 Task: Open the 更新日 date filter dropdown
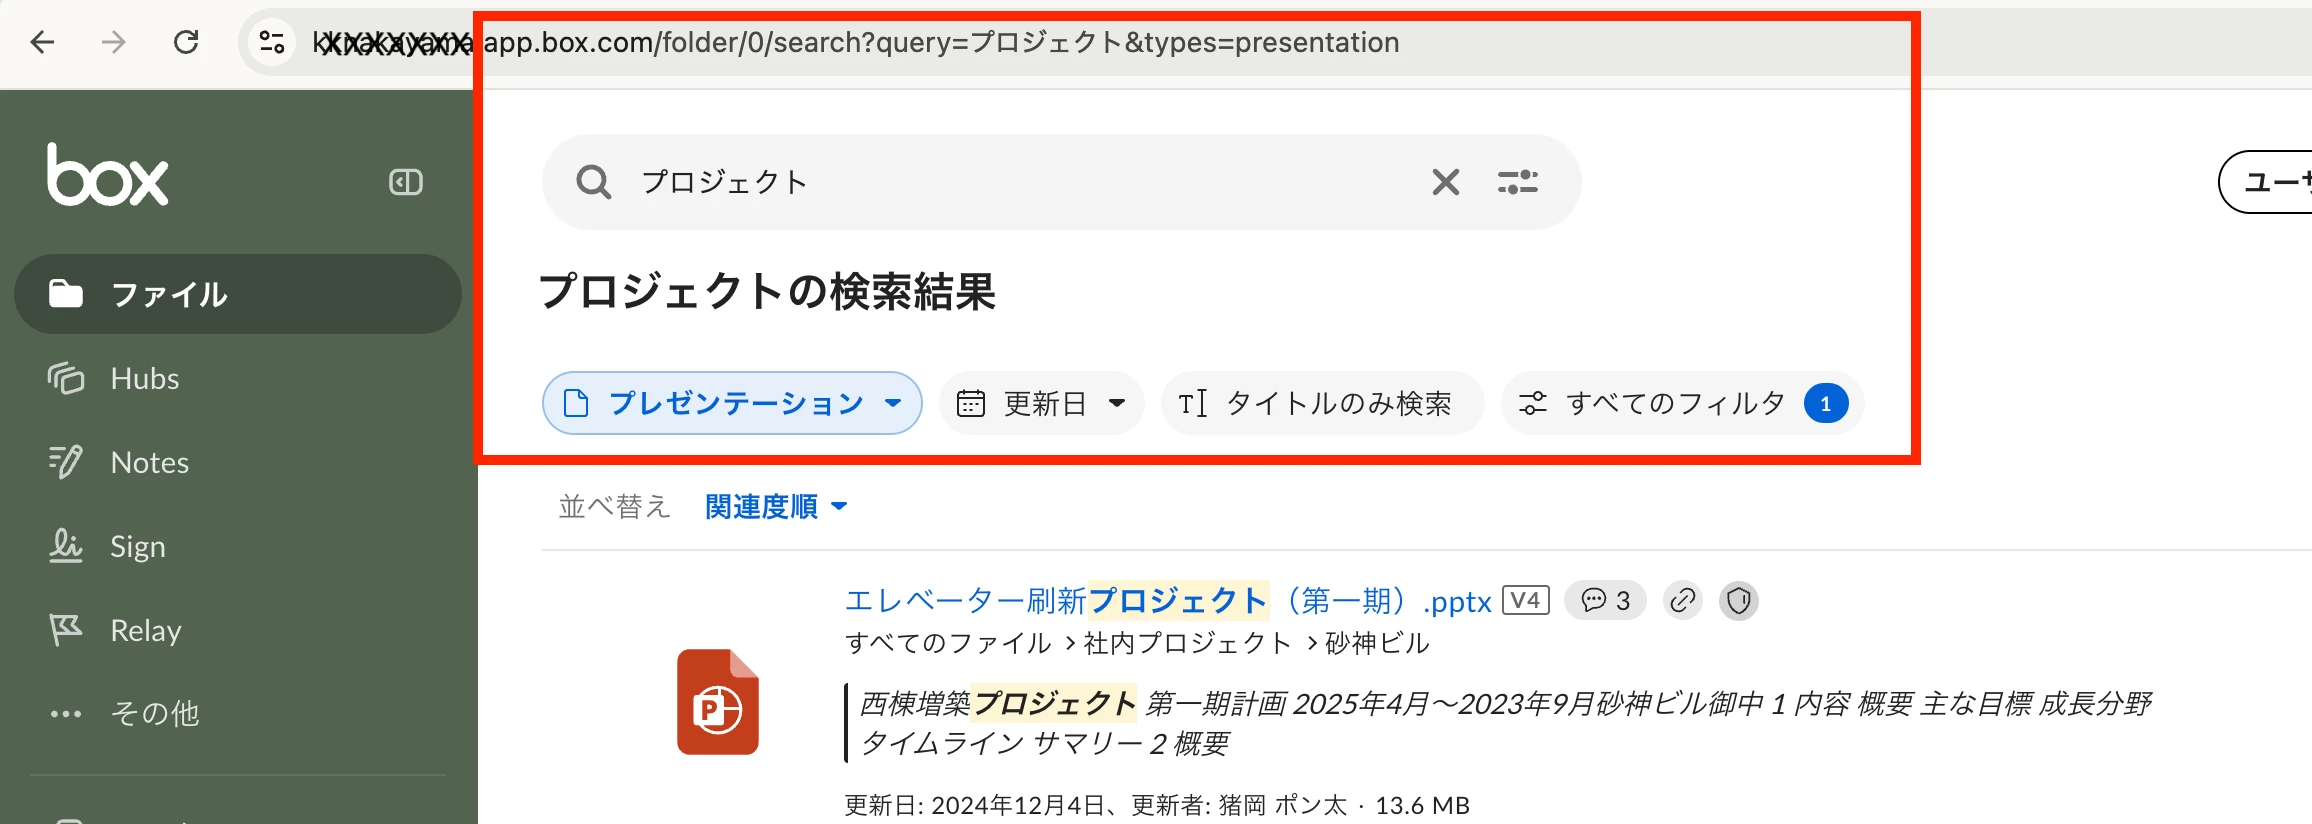click(1041, 403)
